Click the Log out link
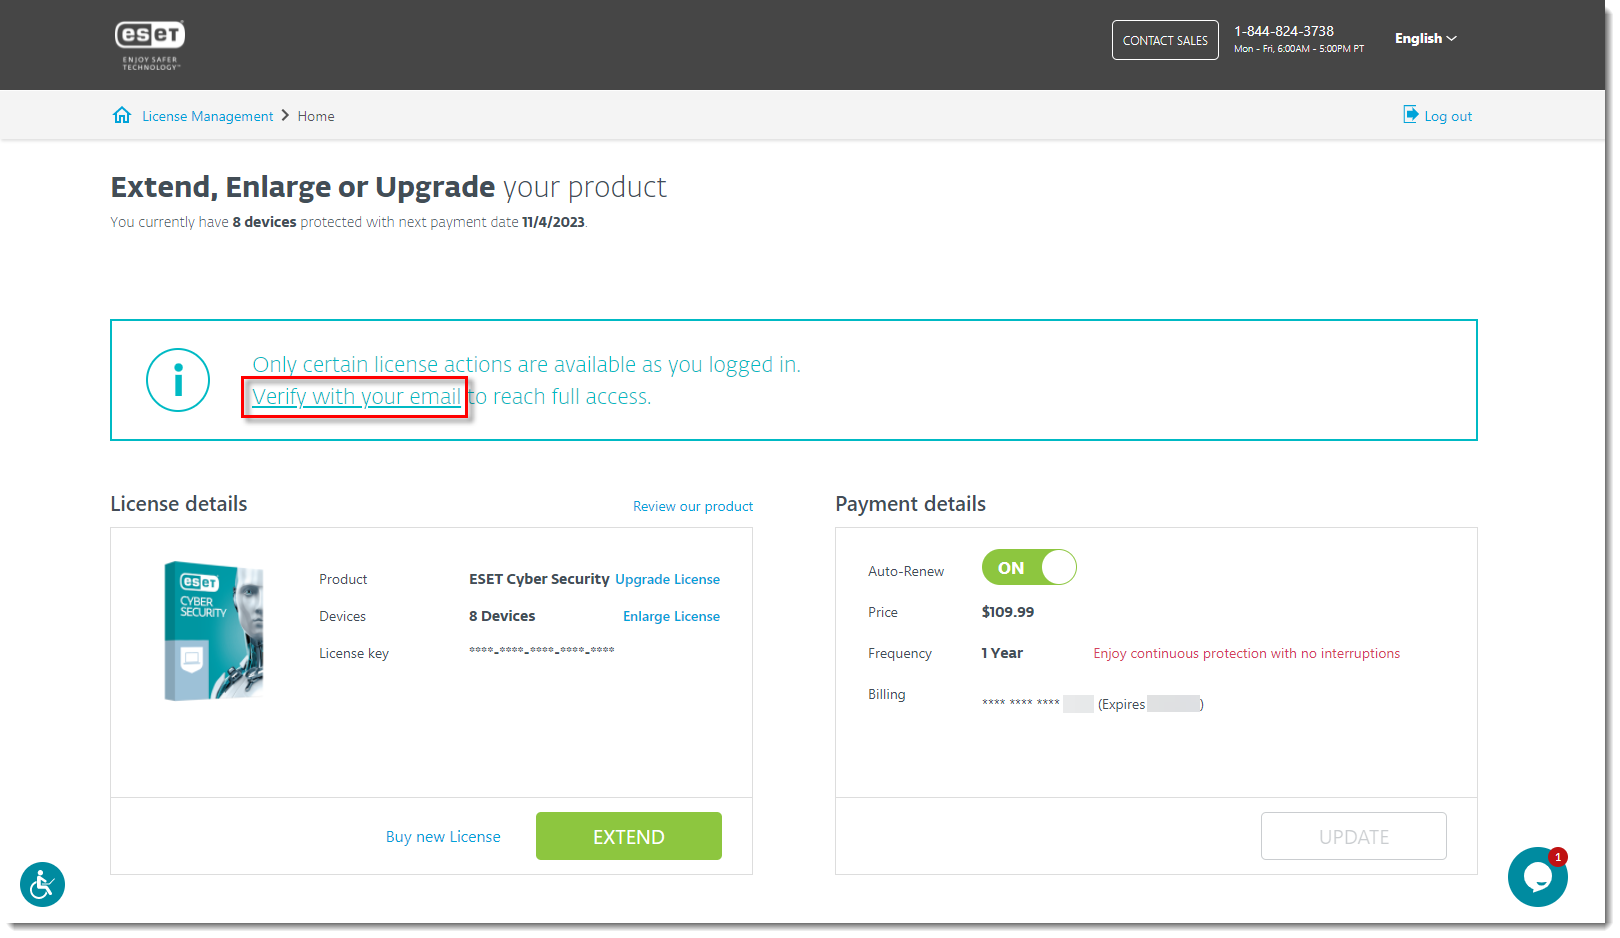This screenshot has width=1620, height=938. pyautogui.click(x=1448, y=116)
